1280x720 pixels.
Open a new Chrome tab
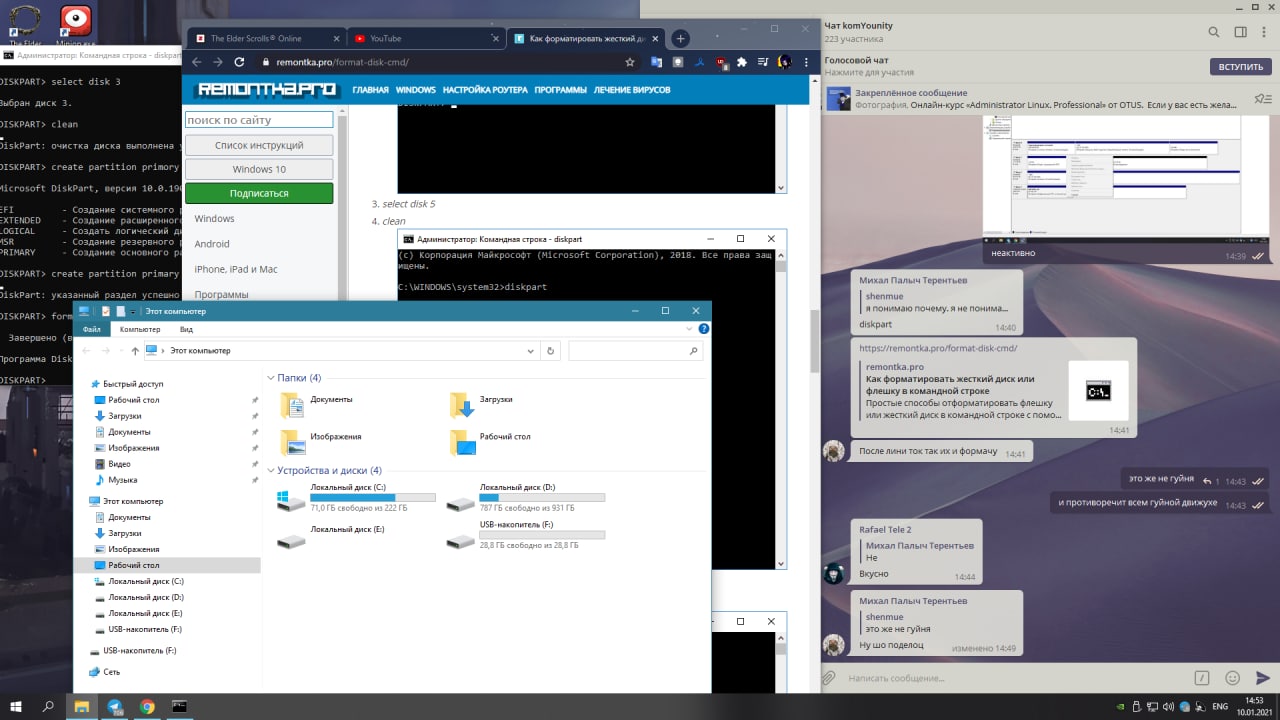pos(680,38)
